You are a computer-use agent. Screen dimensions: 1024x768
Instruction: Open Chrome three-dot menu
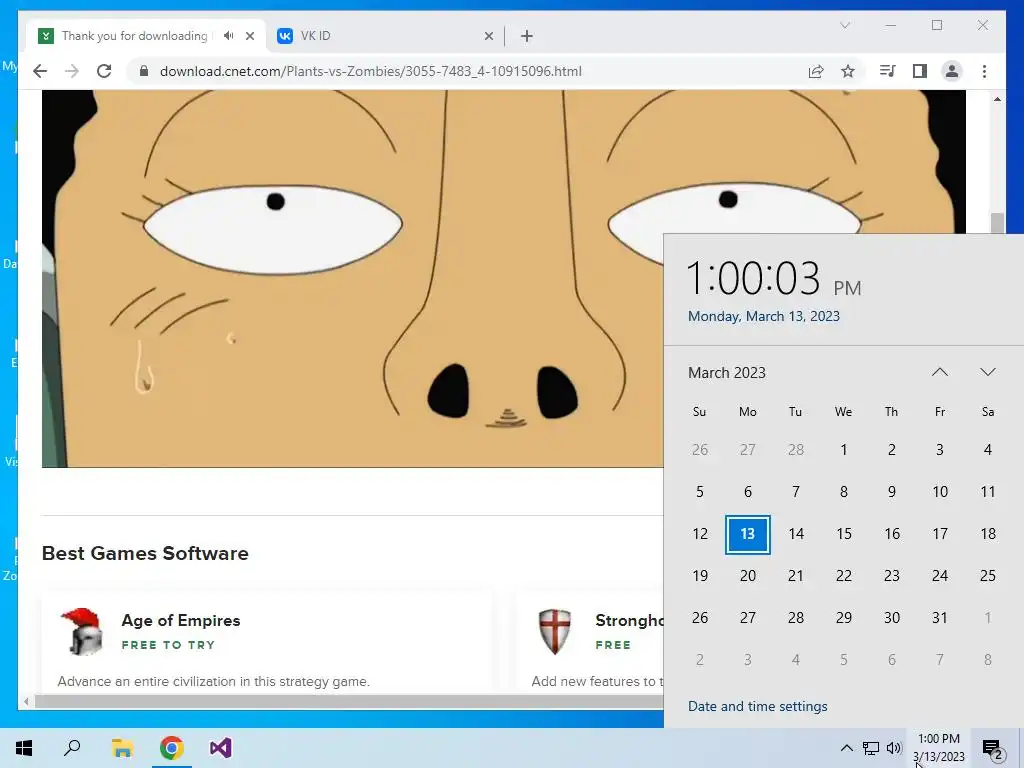(x=984, y=71)
